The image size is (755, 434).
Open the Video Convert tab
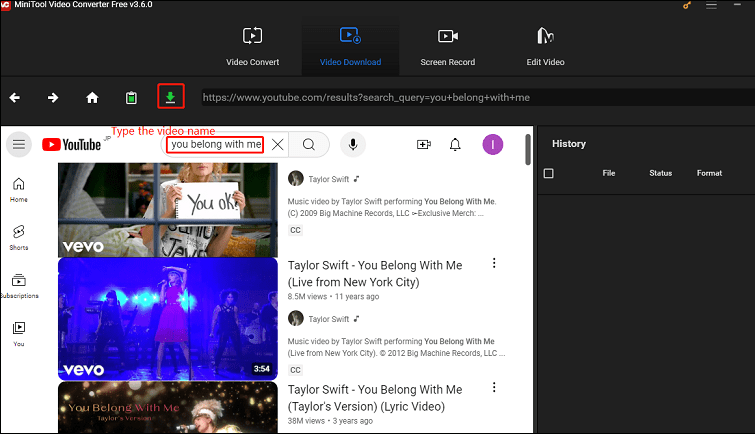252,46
